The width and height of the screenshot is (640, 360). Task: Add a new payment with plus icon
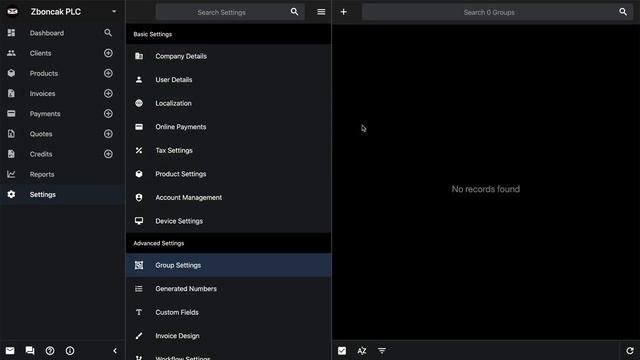tap(108, 113)
